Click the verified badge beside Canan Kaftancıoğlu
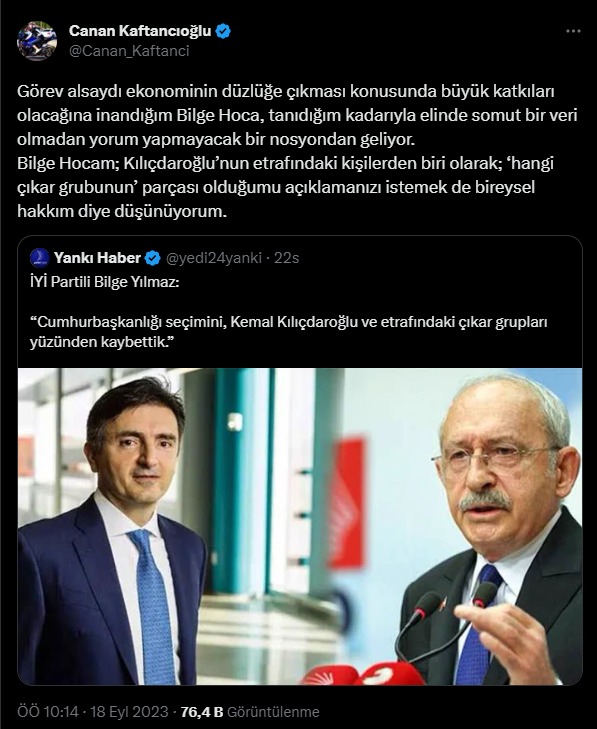This screenshot has width=597, height=729. coord(224,31)
